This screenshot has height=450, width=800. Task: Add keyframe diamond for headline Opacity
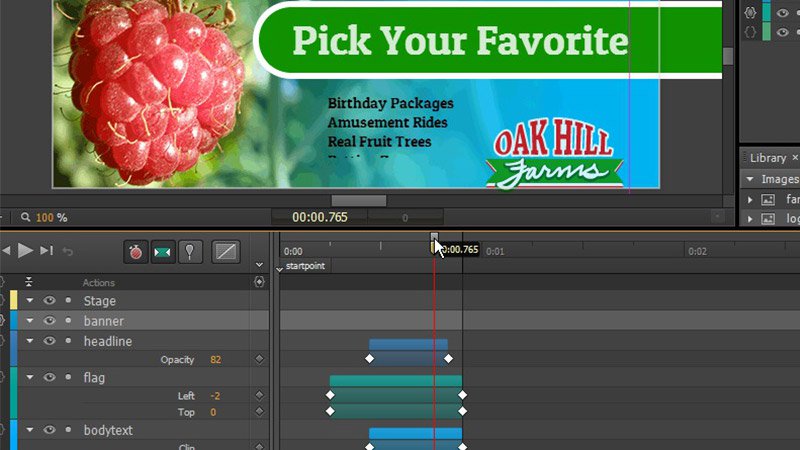[259, 359]
